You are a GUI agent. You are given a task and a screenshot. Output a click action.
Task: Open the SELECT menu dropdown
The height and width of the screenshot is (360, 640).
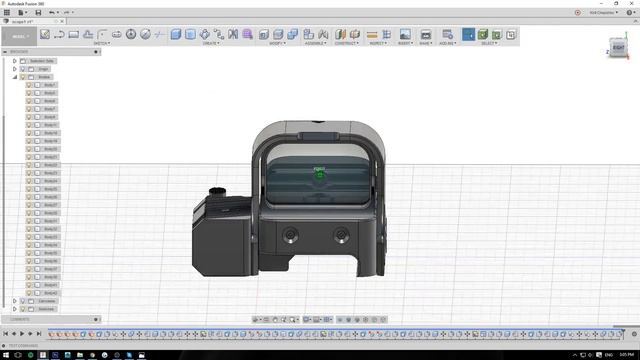[x=488, y=43]
